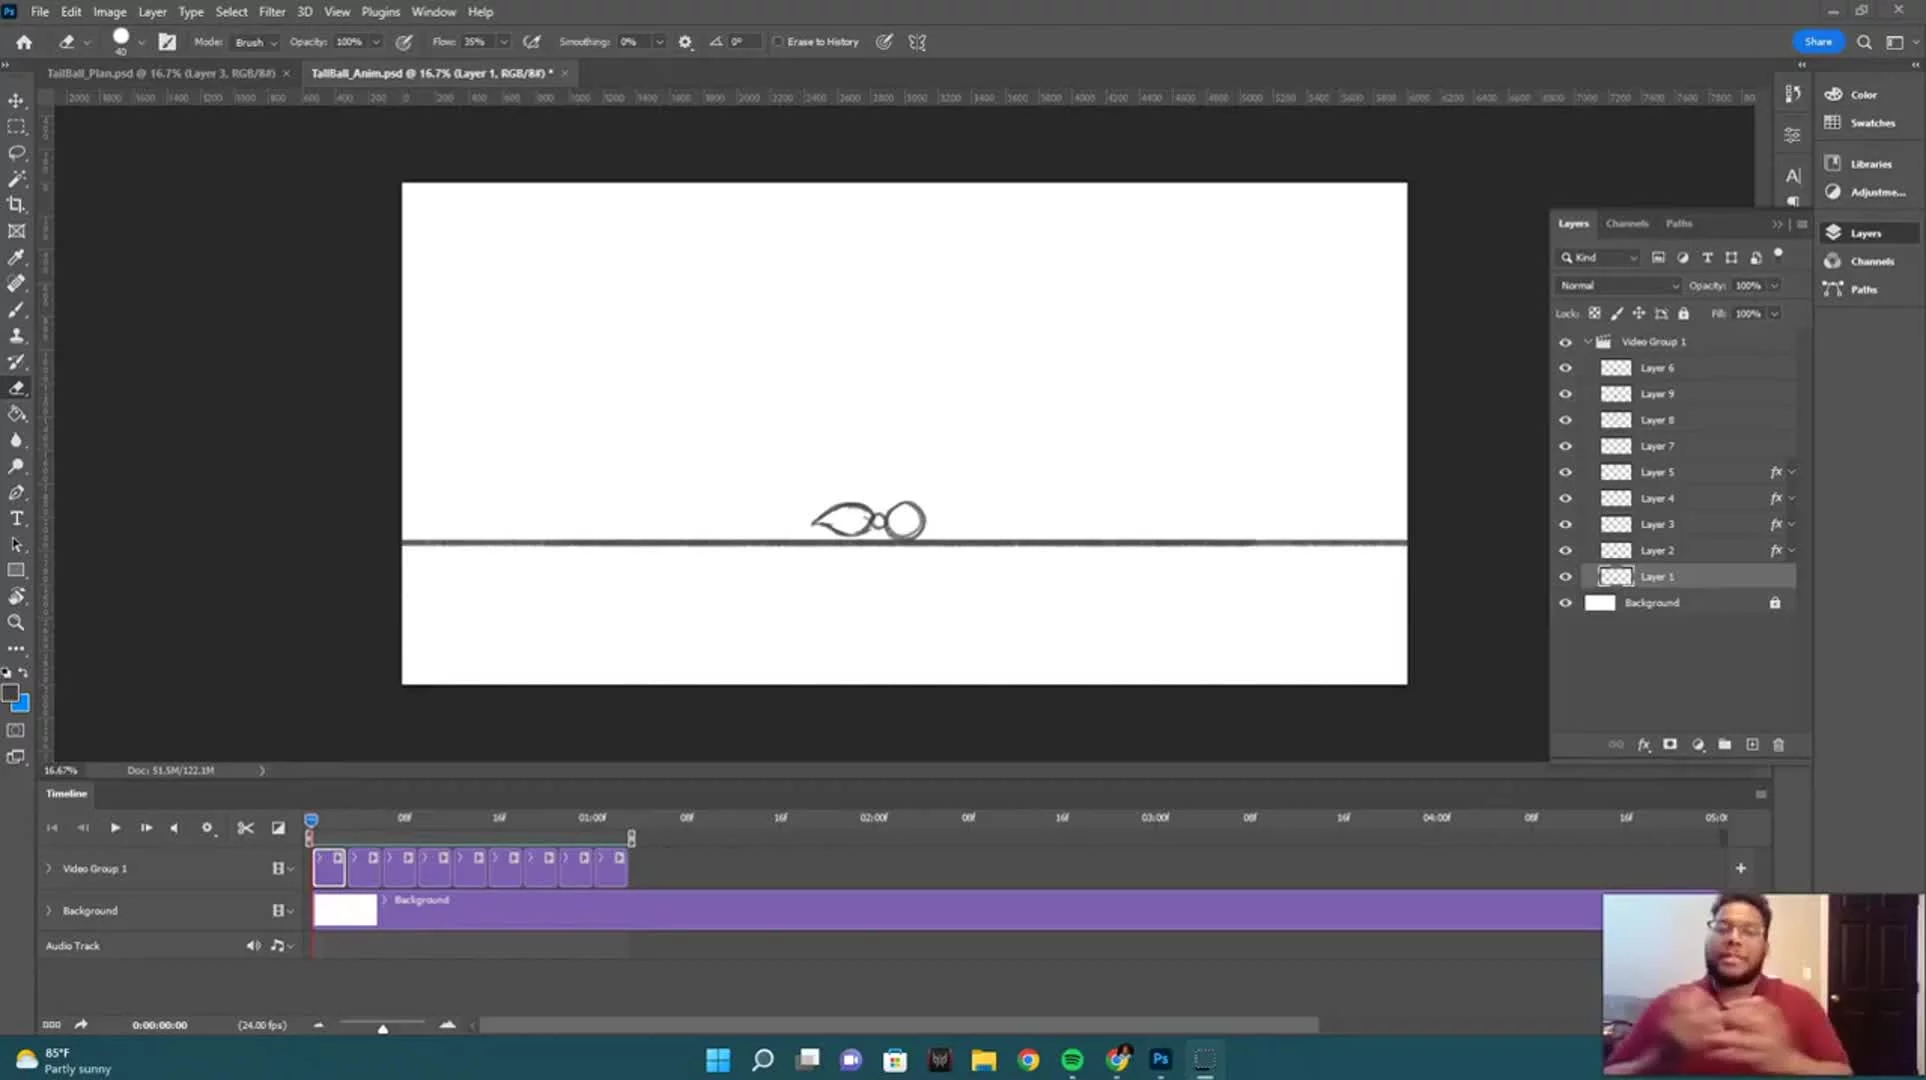Create new group folder icon
This screenshot has height=1080, width=1926.
[1725, 745]
